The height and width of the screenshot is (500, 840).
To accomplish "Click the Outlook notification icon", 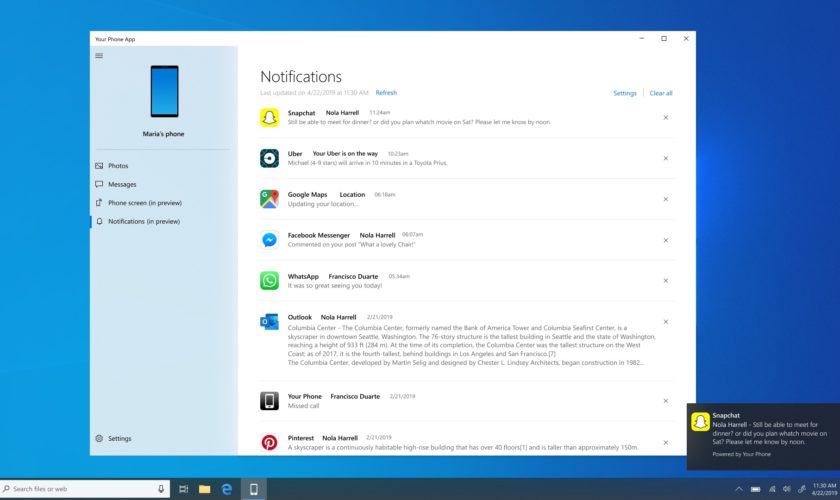I will [269, 321].
